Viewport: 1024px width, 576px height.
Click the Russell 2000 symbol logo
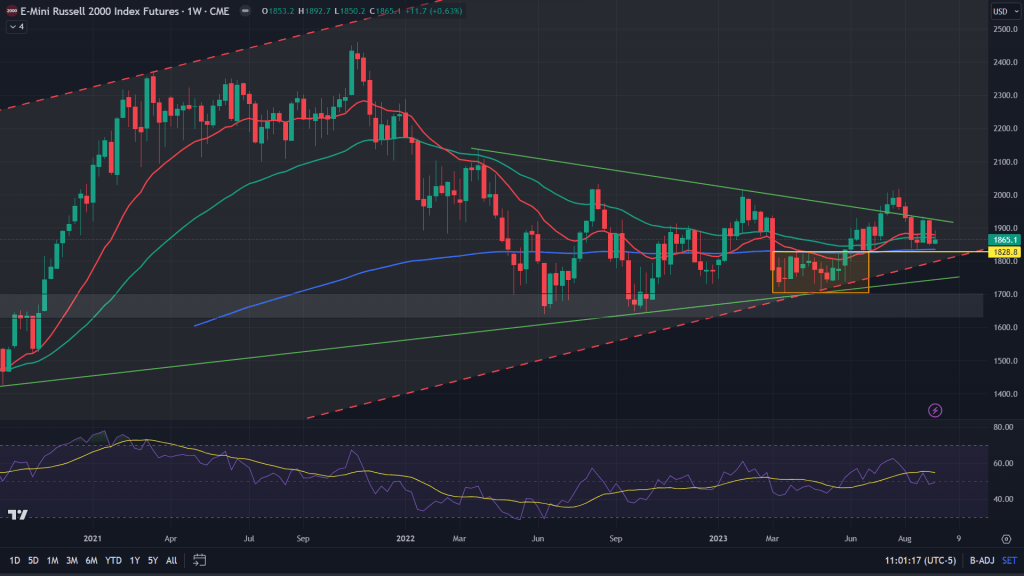tap(11, 12)
